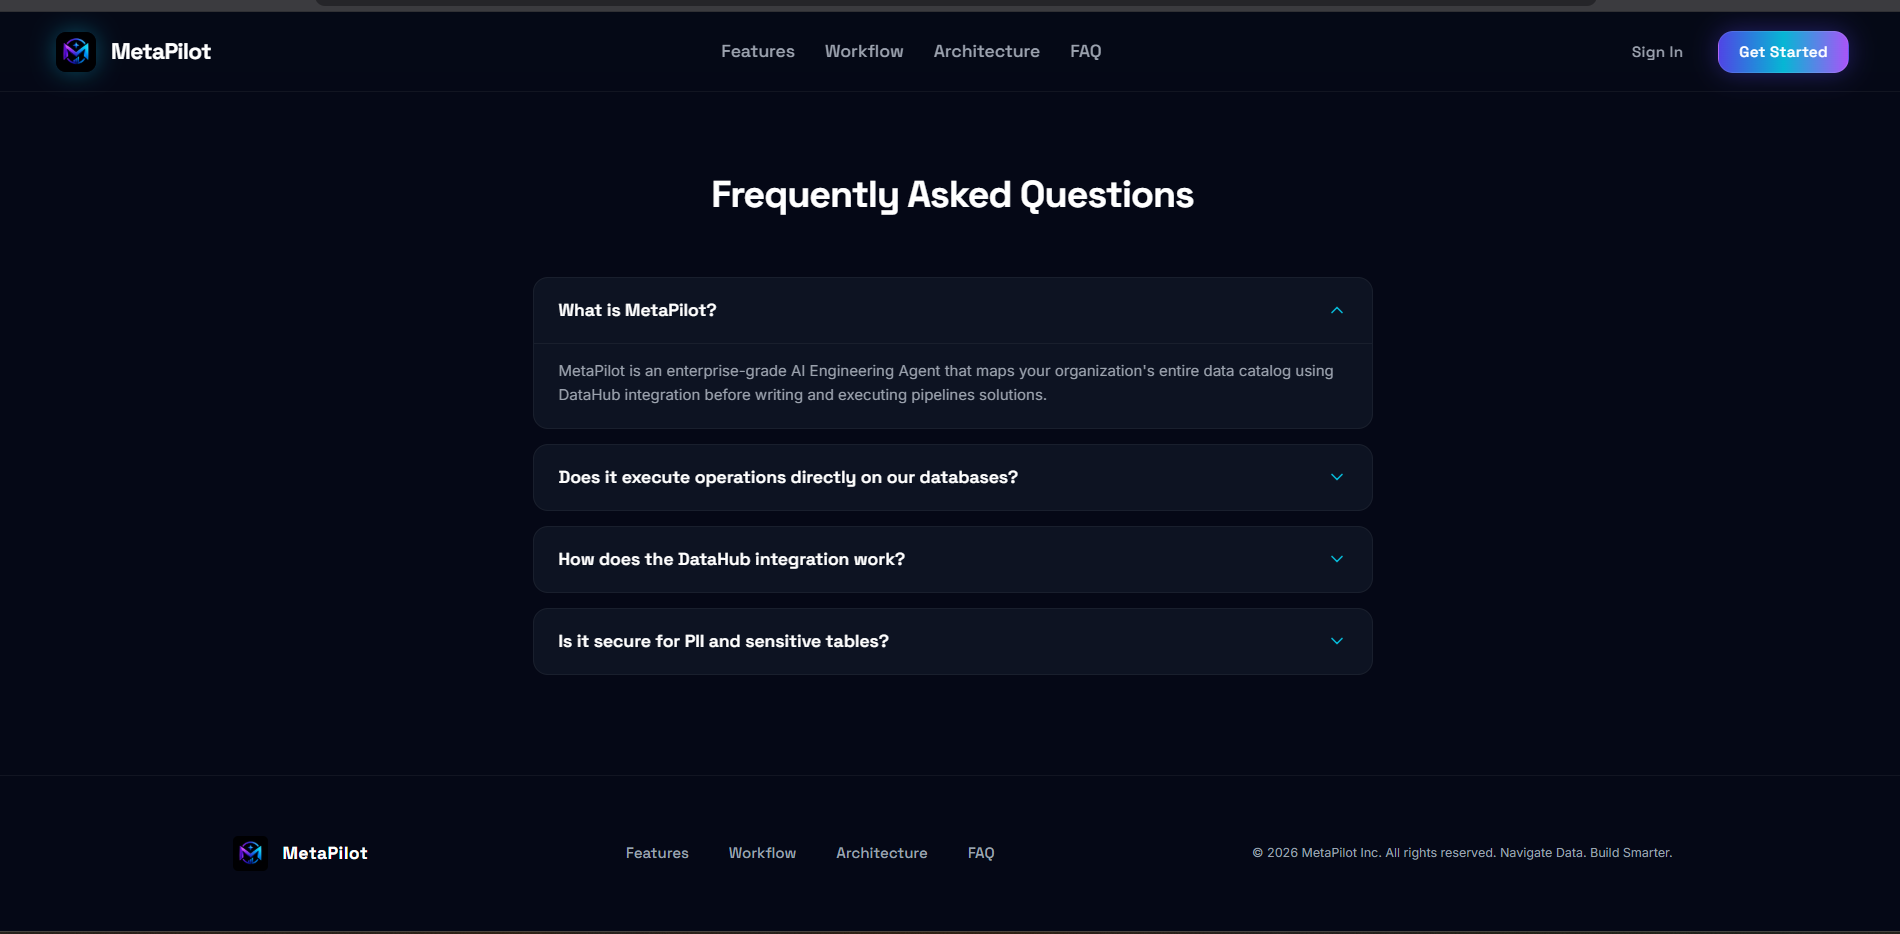Toggle the 'What is MetaPilot?' question row
Image resolution: width=1900 pixels, height=934 pixels.
(952, 310)
